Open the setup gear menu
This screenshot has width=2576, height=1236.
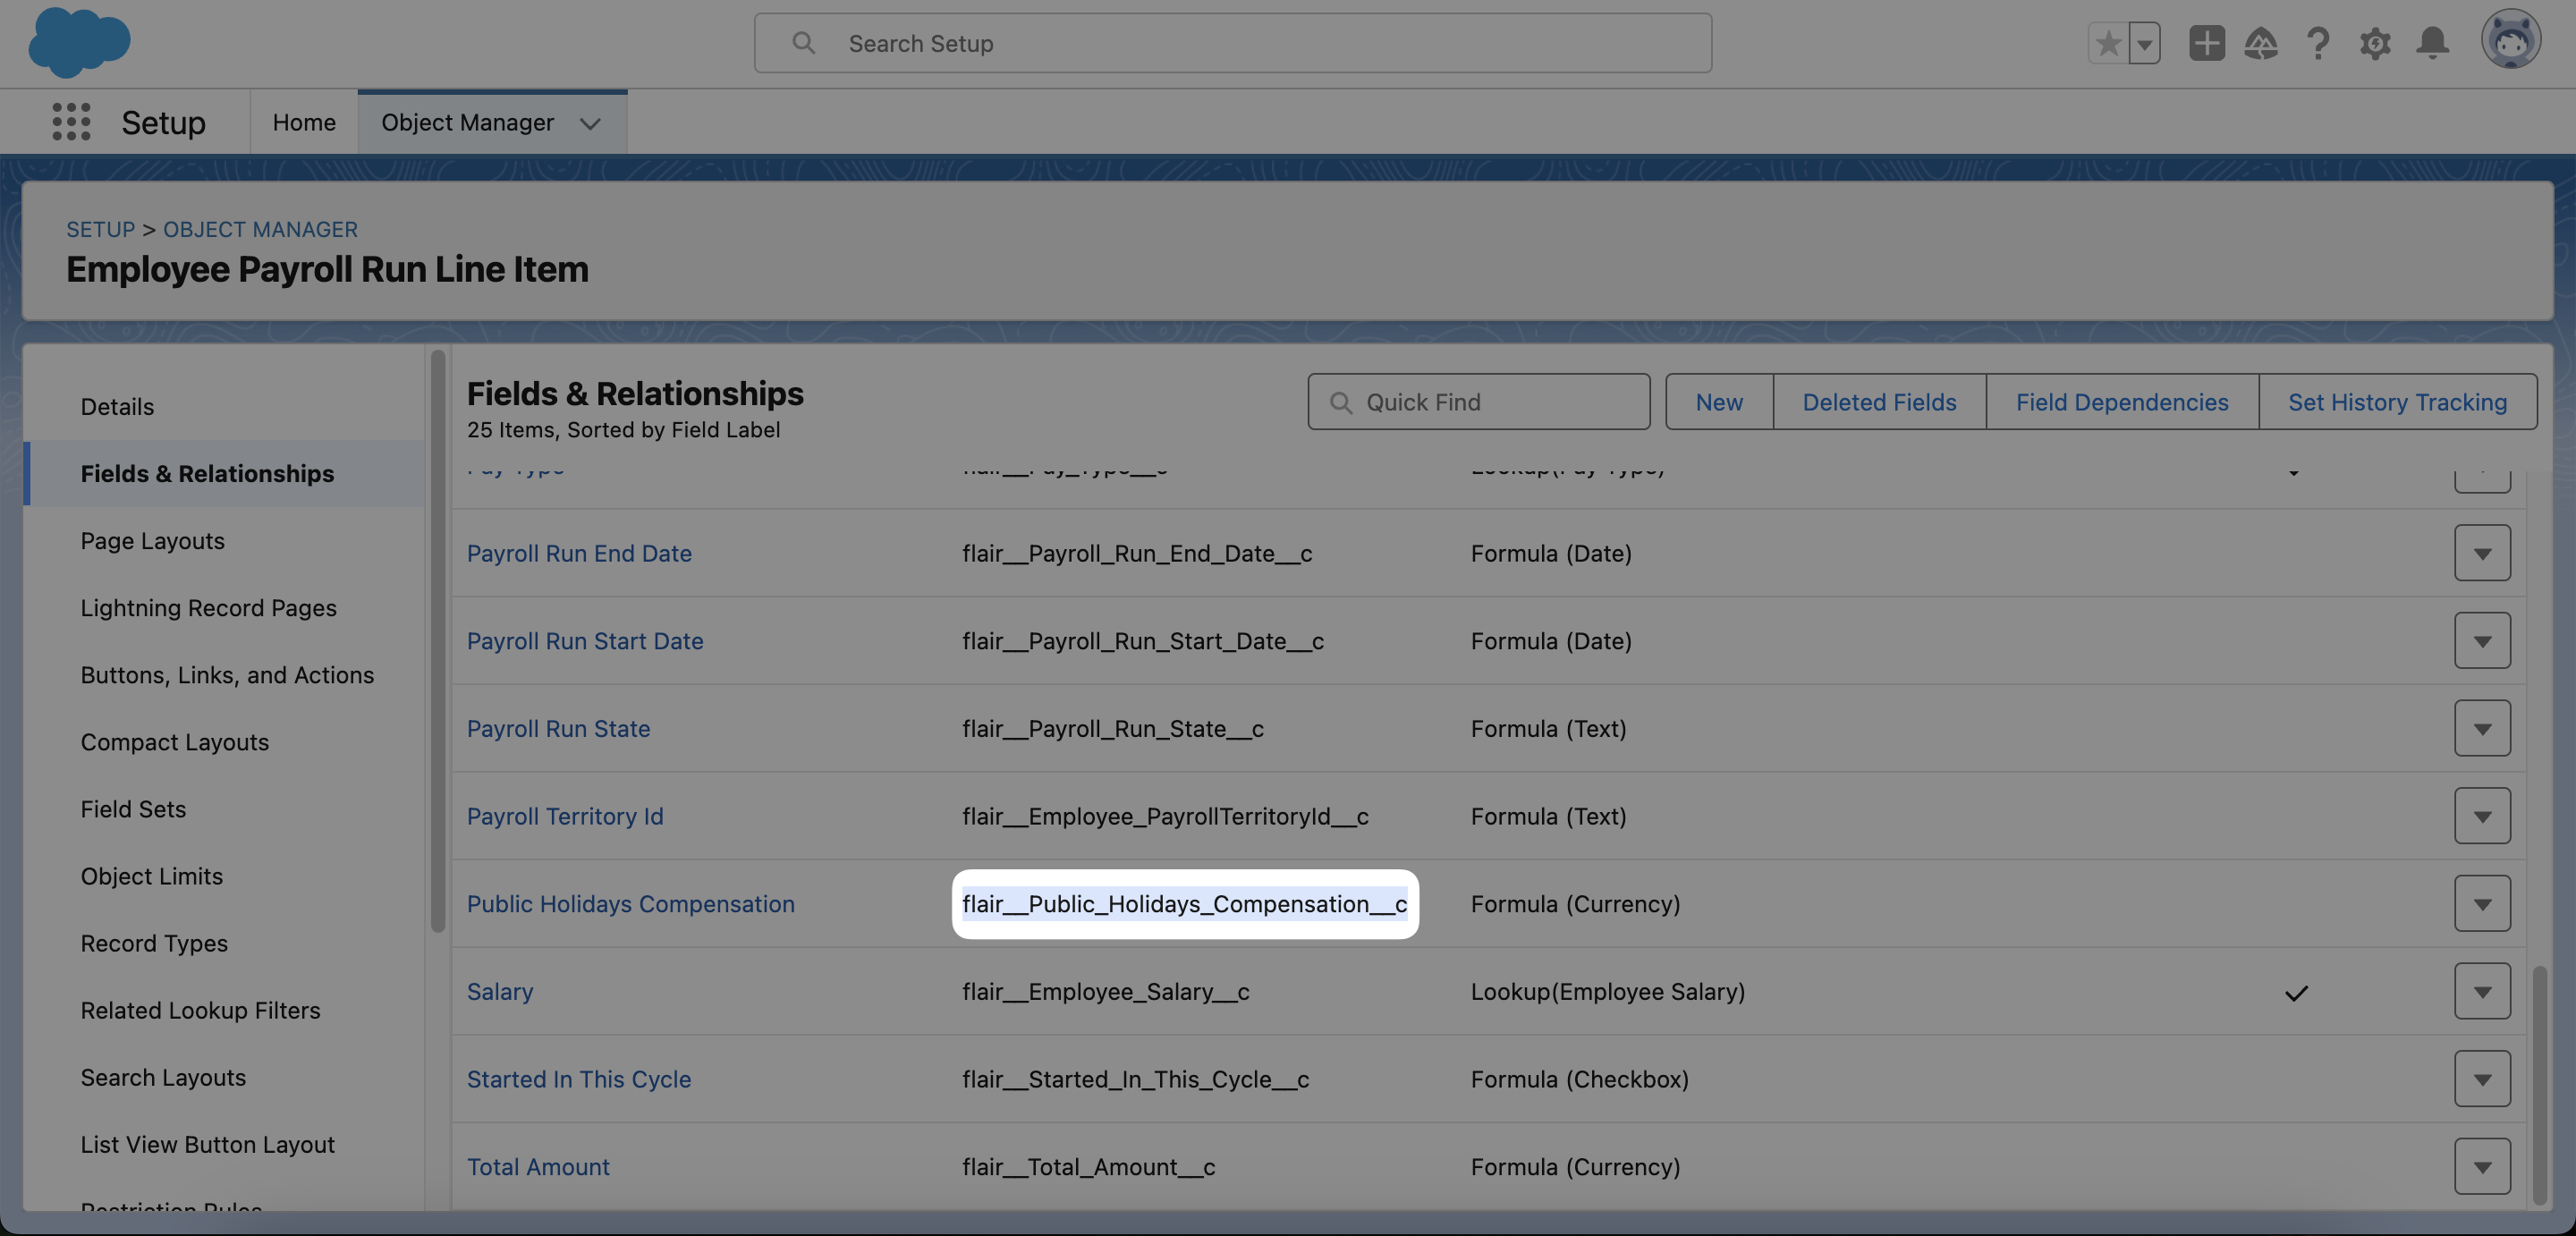pyautogui.click(x=2375, y=43)
